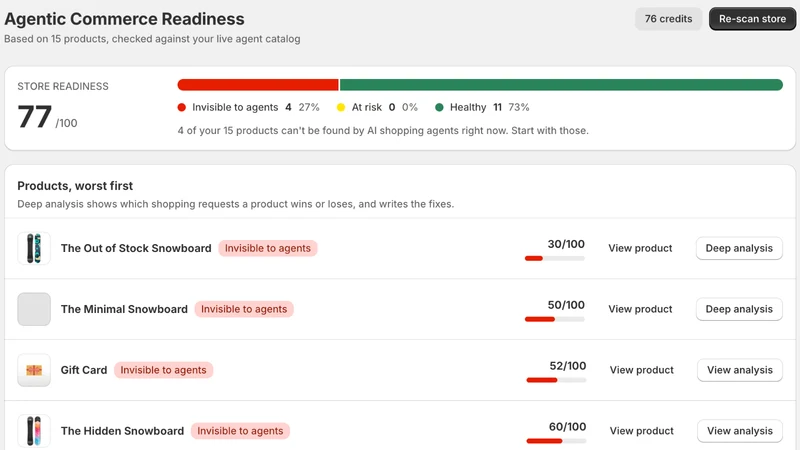Screen dimensions: 800x450
Task: Click the 60/100 score text
Action: point(567,427)
